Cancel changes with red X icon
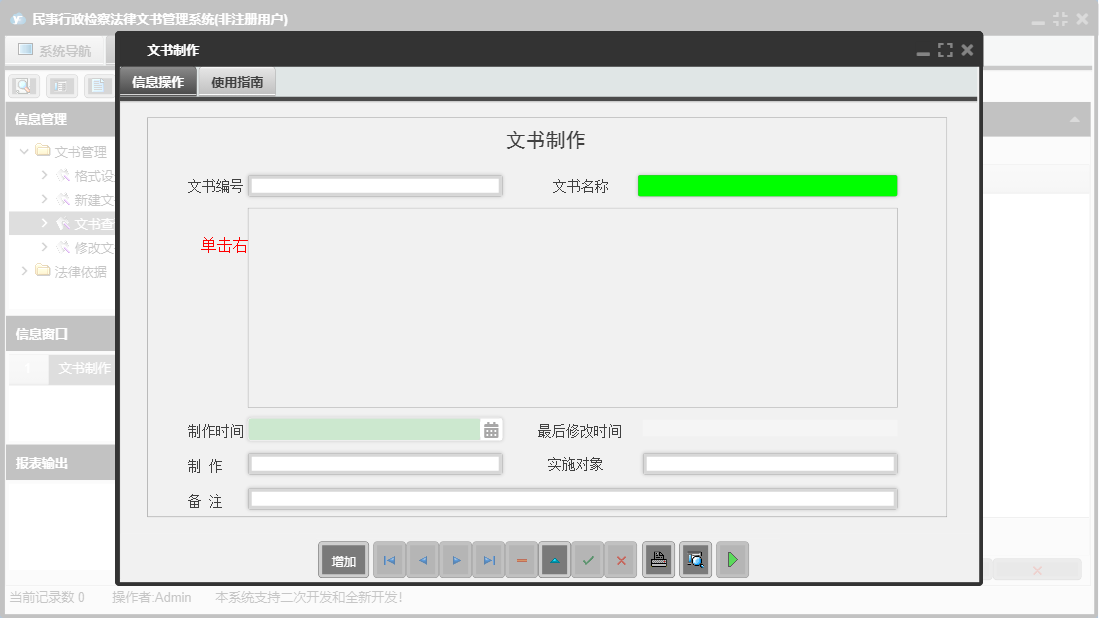The image size is (1099, 618). click(621, 559)
